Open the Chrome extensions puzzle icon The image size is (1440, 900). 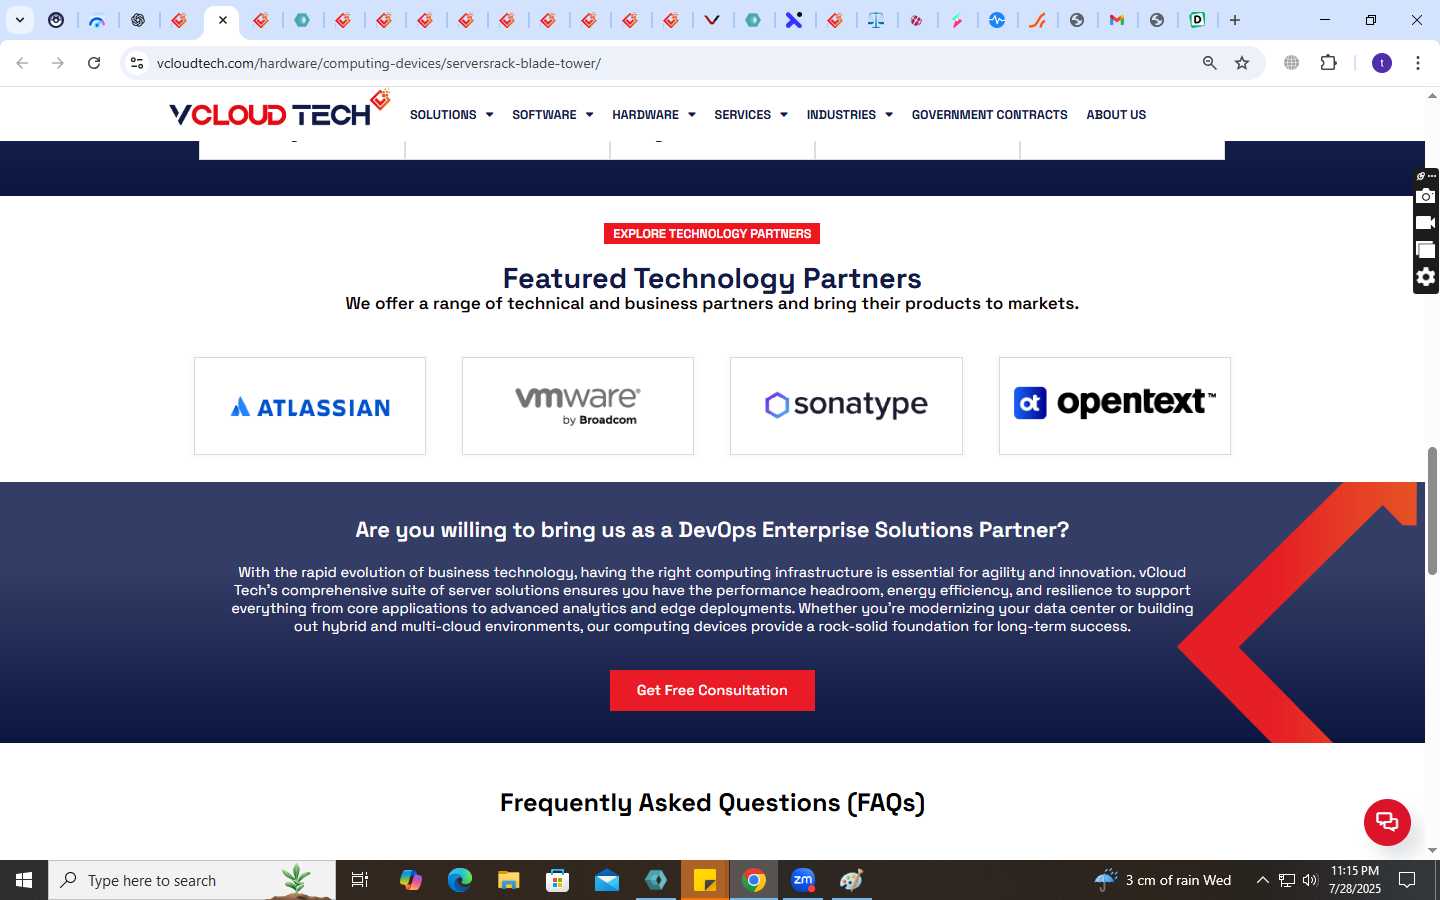[1328, 63]
